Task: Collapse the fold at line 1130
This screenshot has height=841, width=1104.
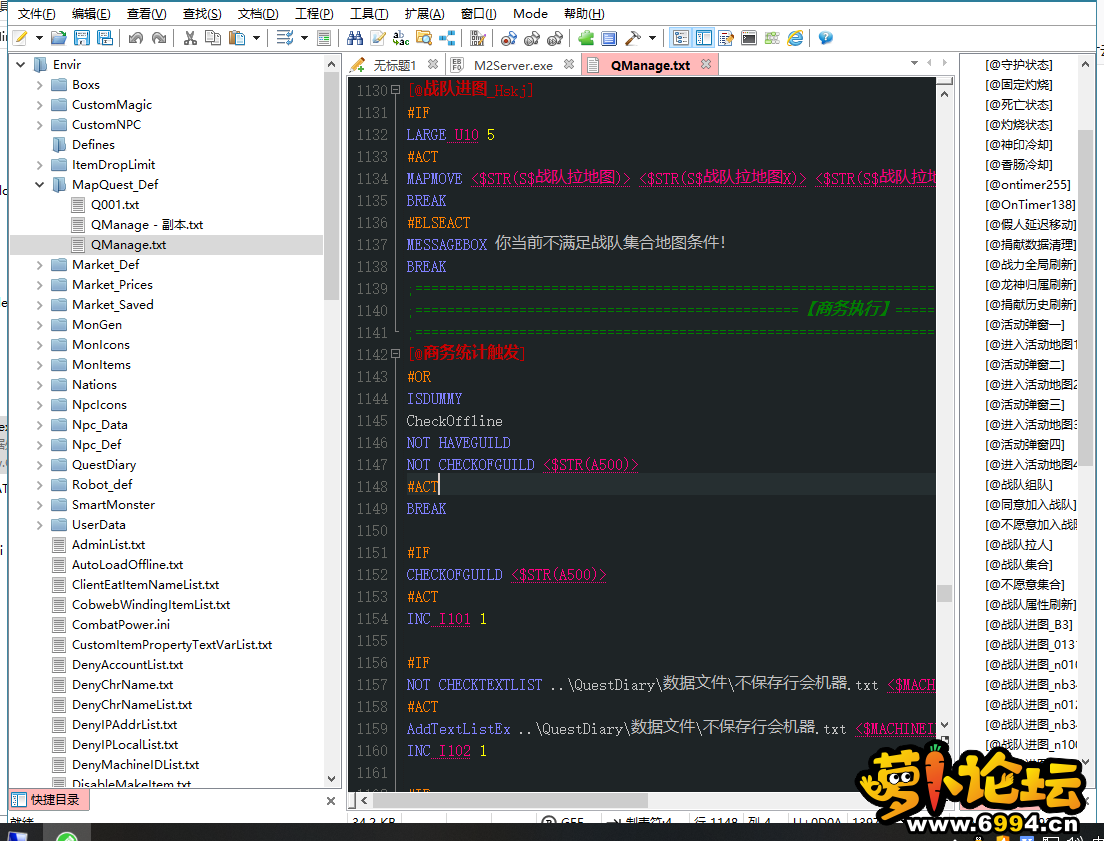Action: (x=396, y=90)
